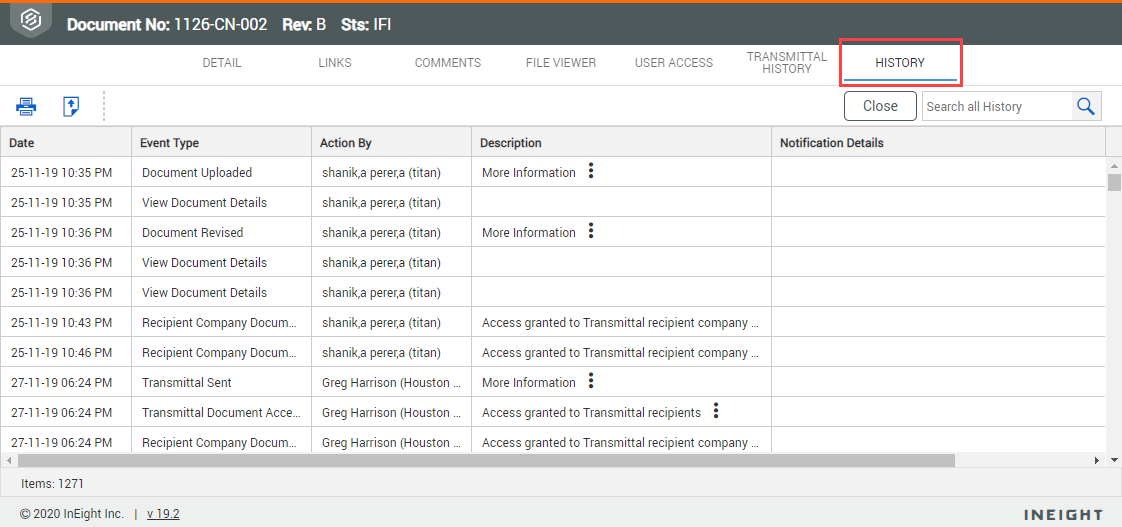Click View Document Details at 10:35 PM
Screen dimensions: 1122x527
[x=205, y=203]
